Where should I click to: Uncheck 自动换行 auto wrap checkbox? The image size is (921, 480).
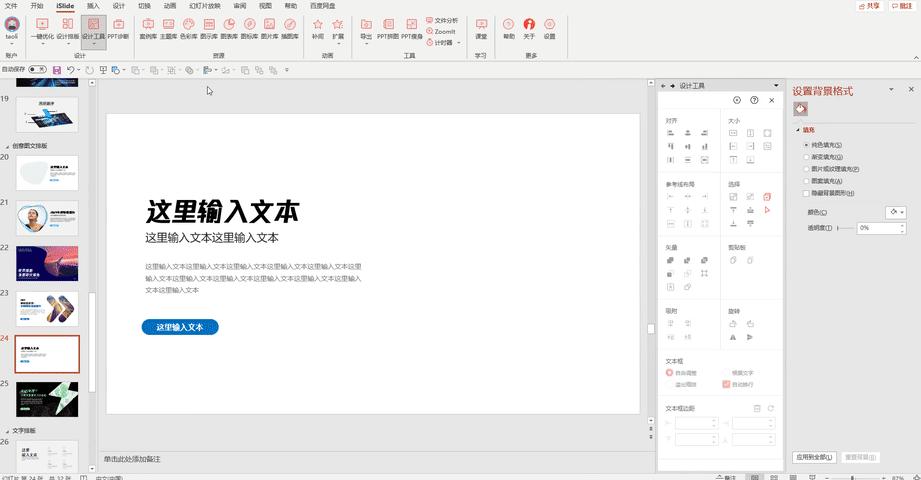(x=726, y=384)
